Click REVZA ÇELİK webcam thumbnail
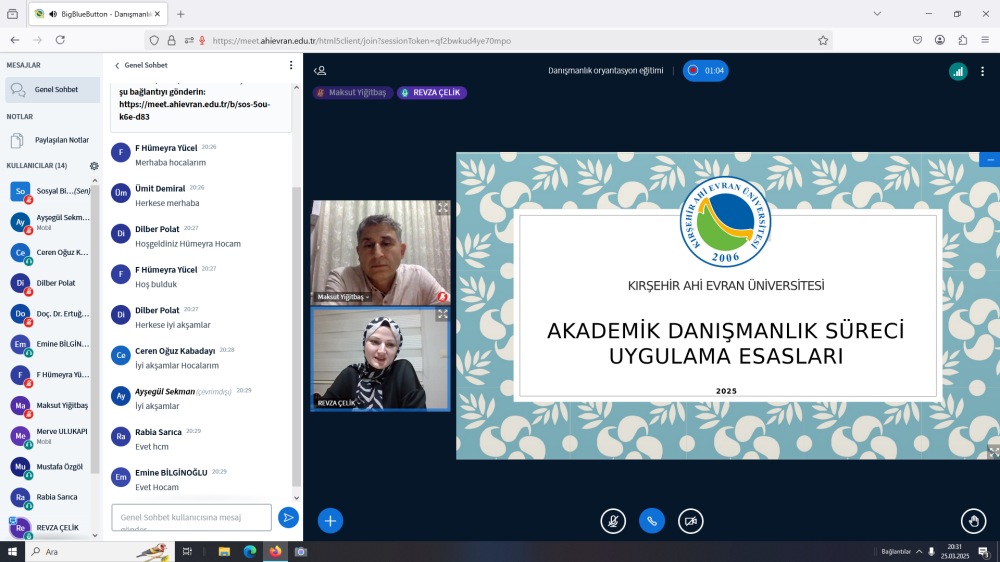 pyautogui.click(x=380, y=359)
